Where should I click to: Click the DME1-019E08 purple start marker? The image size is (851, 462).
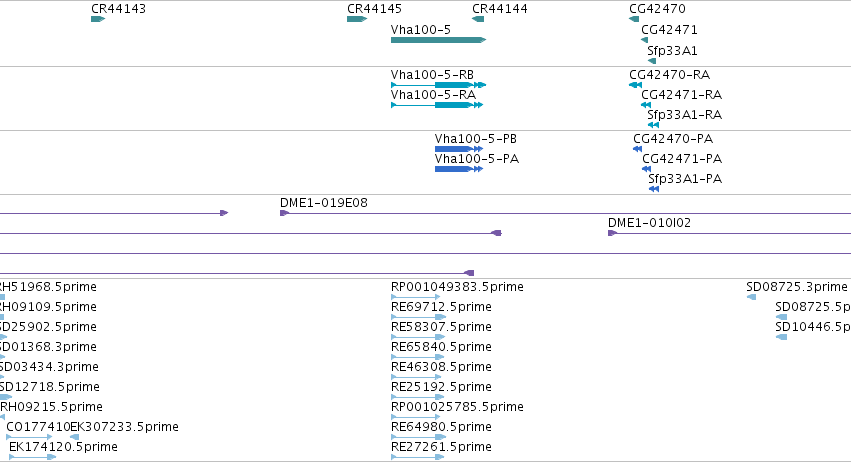tap(284, 213)
